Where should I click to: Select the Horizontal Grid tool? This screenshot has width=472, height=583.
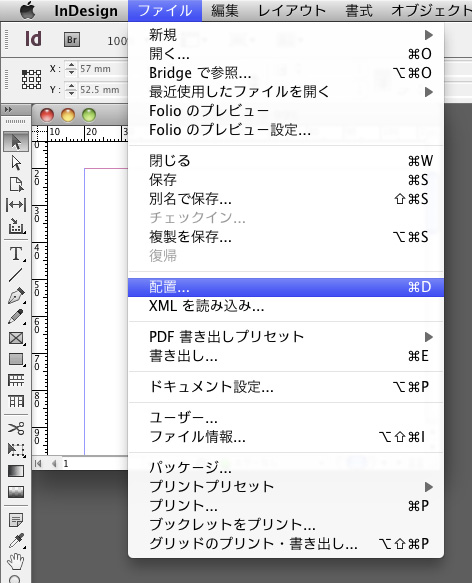(x=16, y=380)
